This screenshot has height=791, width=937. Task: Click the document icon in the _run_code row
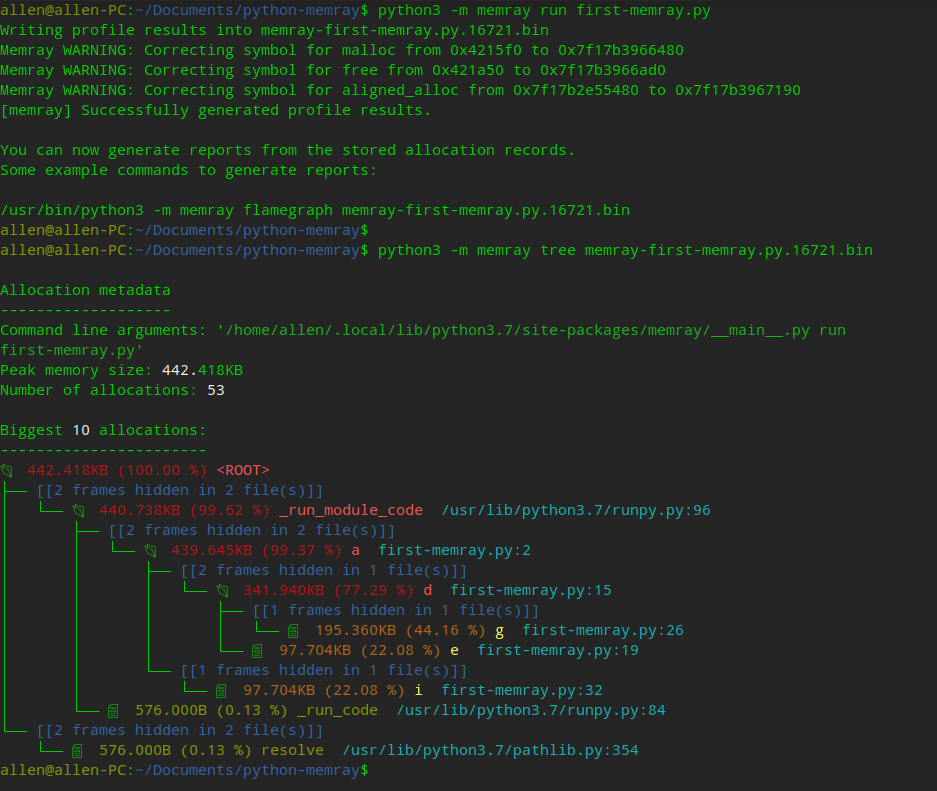coord(113,711)
